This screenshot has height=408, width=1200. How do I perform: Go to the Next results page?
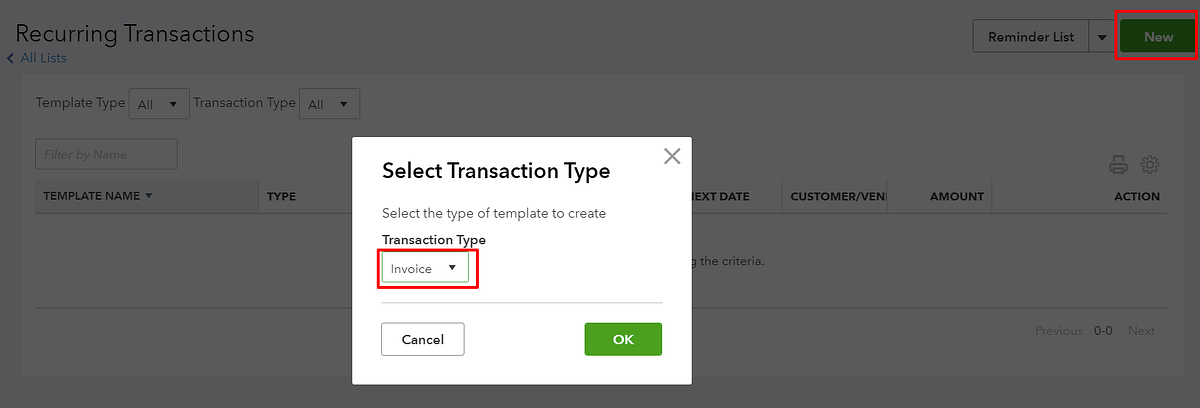point(1141,331)
